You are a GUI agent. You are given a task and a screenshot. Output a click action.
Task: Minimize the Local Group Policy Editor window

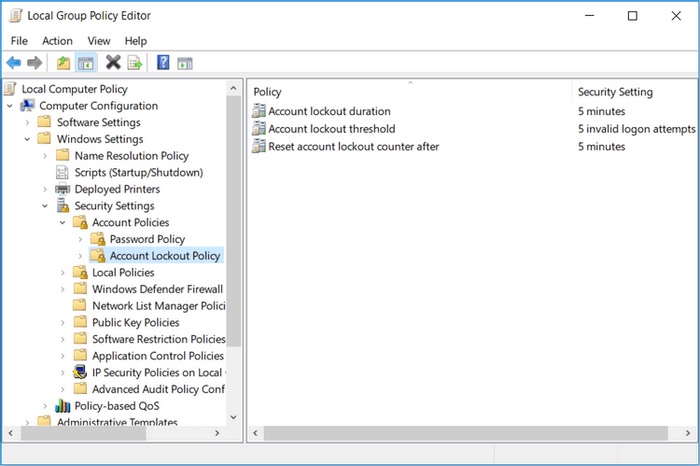click(590, 16)
